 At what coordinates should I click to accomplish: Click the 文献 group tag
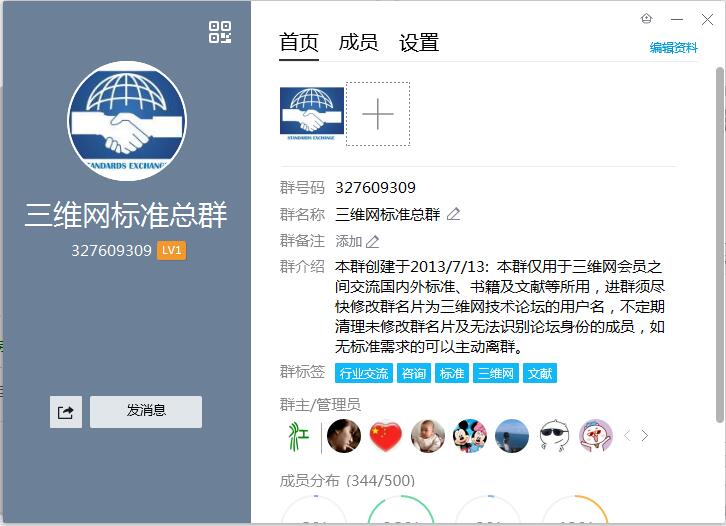pyautogui.click(x=540, y=373)
